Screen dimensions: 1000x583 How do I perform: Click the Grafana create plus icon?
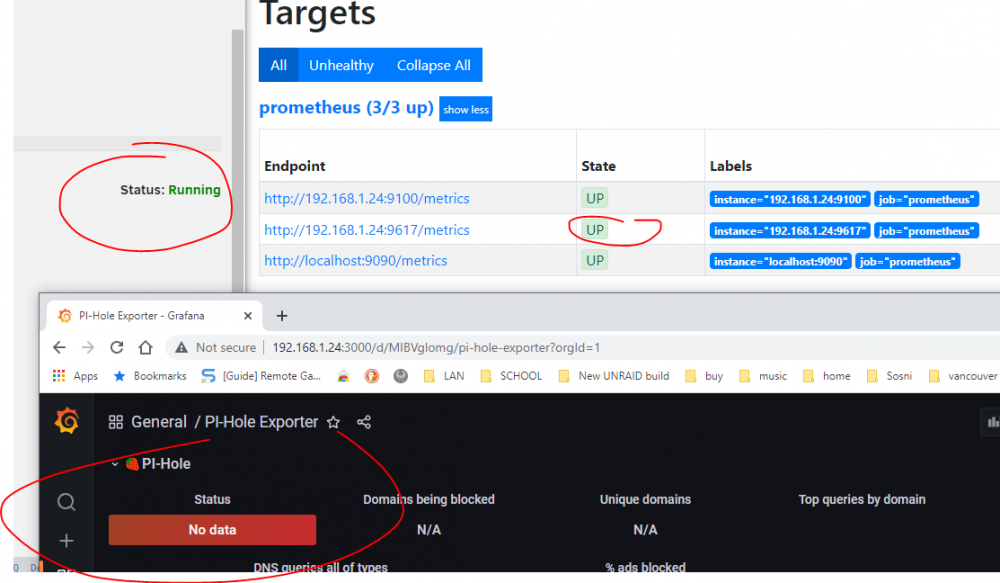pyautogui.click(x=66, y=541)
